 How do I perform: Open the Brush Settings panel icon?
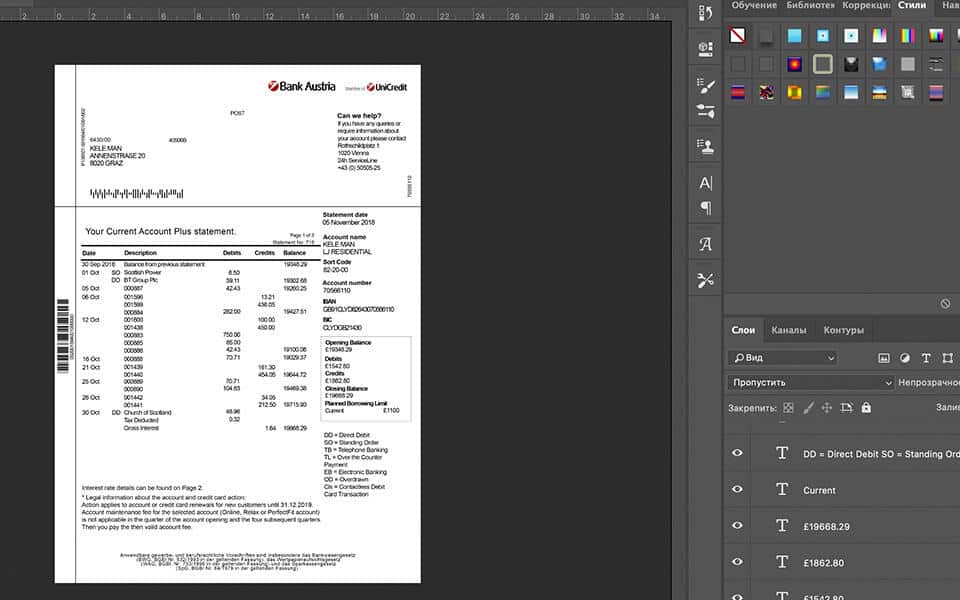[705, 85]
